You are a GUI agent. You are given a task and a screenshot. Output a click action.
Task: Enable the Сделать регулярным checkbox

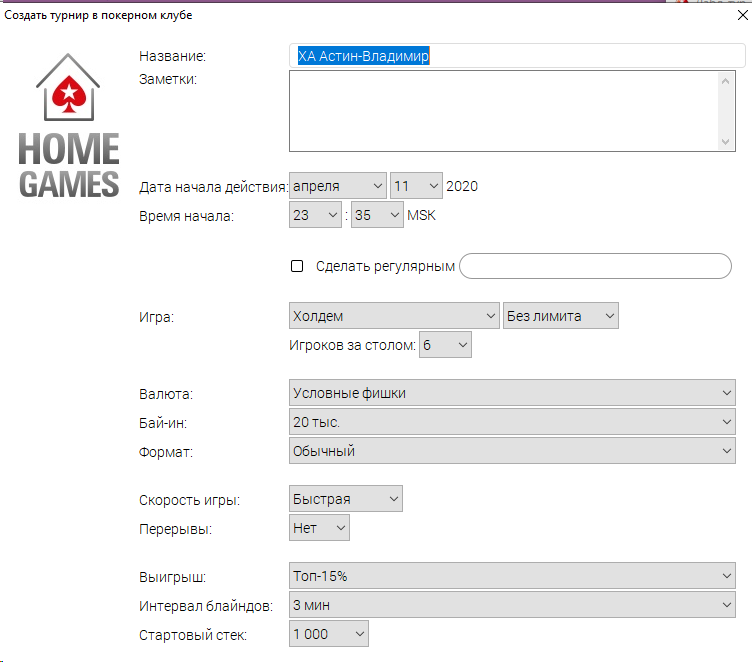297,266
